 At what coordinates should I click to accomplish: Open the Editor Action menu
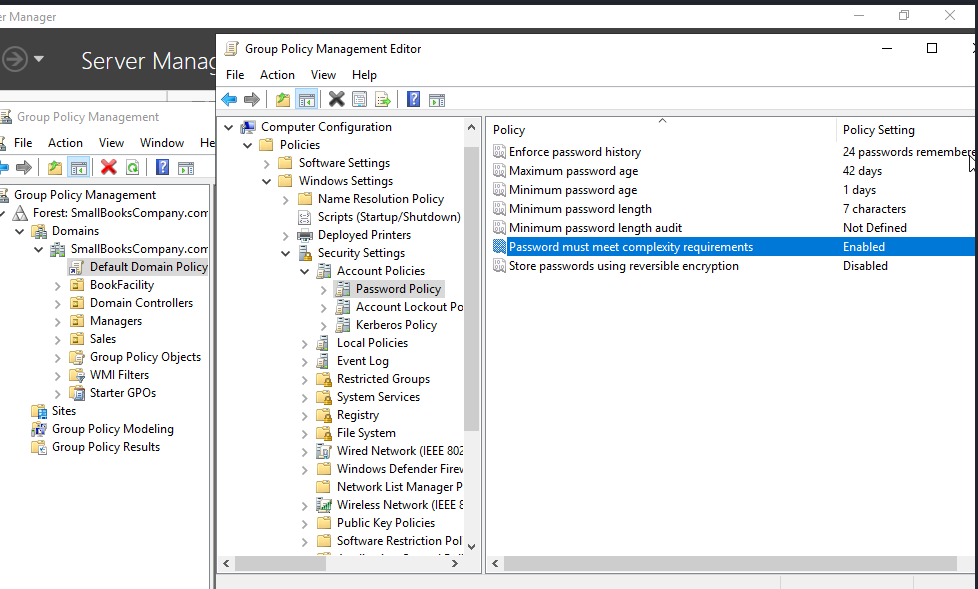(278, 75)
